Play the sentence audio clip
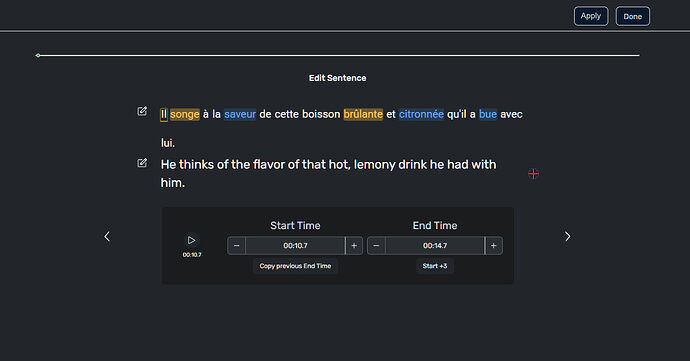Viewport: 690px width, 361px height. coord(191,240)
